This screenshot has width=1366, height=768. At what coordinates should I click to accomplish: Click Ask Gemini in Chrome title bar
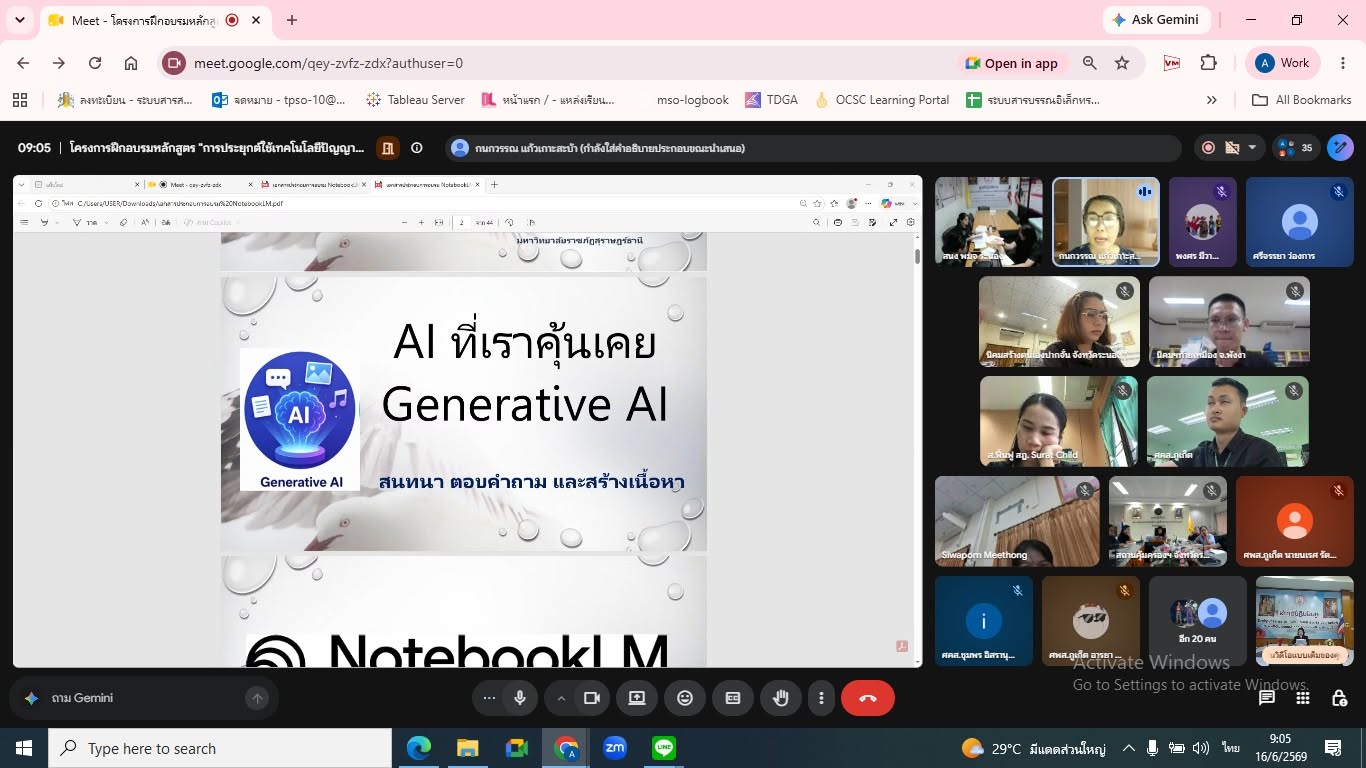click(x=1157, y=20)
